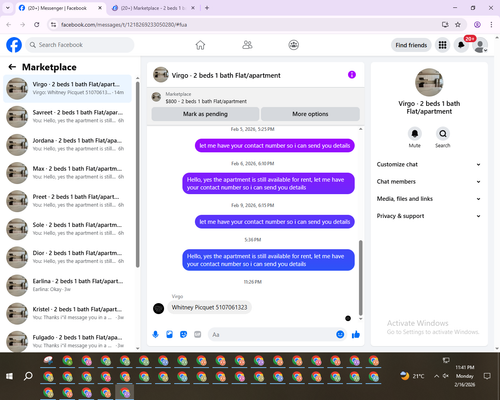Close the Marketplace browser tab
The width and height of the screenshot is (500, 400).
pyautogui.click(x=193, y=8)
